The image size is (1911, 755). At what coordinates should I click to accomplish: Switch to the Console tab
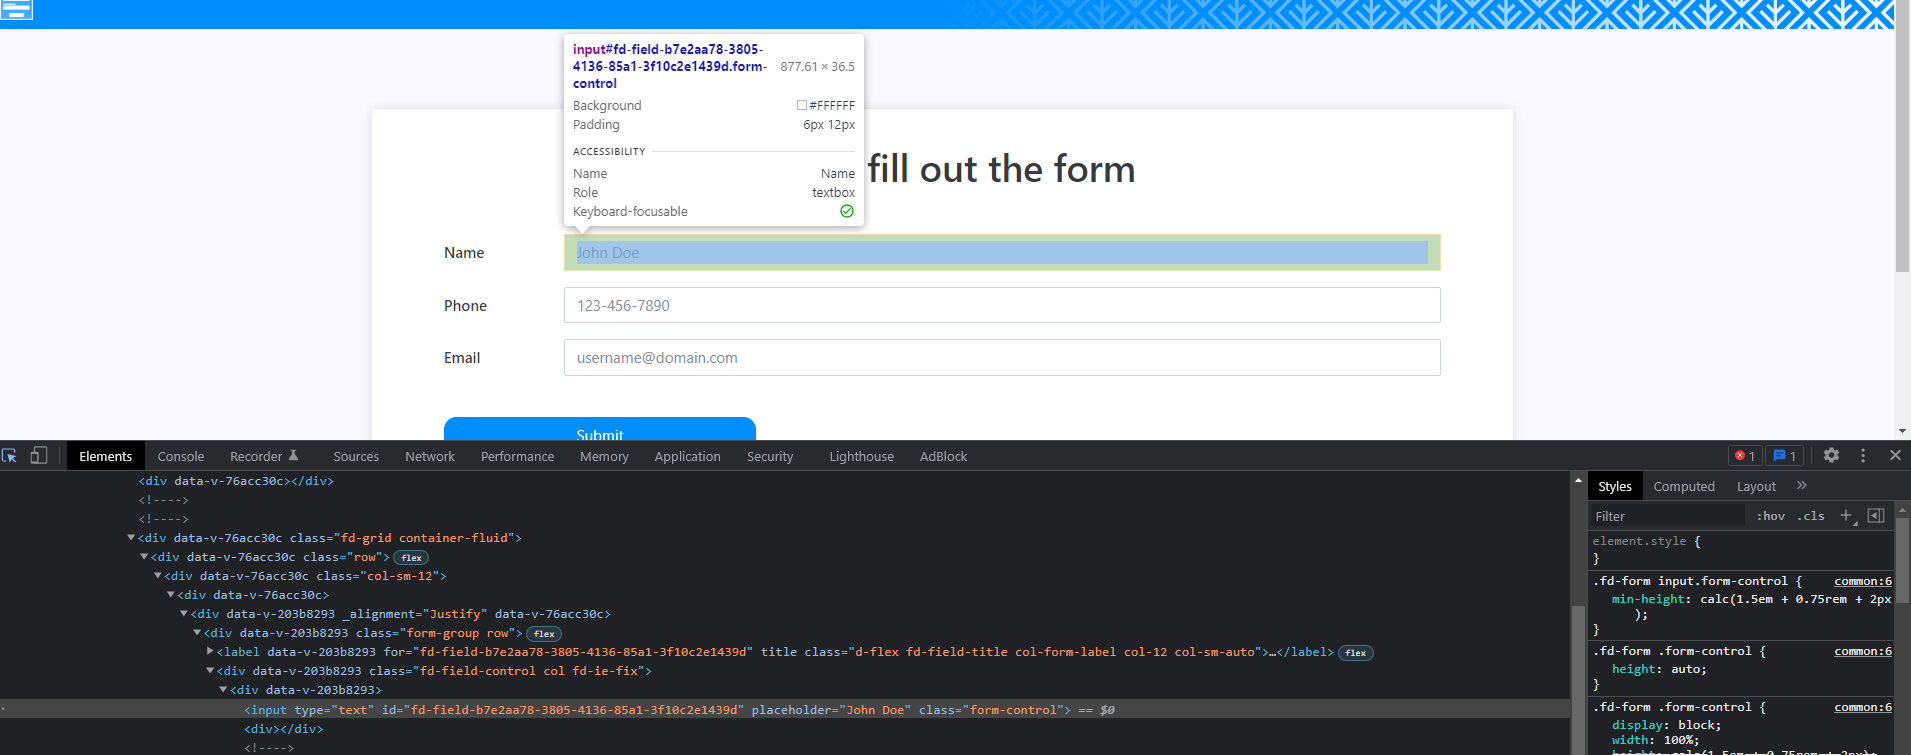click(180, 456)
